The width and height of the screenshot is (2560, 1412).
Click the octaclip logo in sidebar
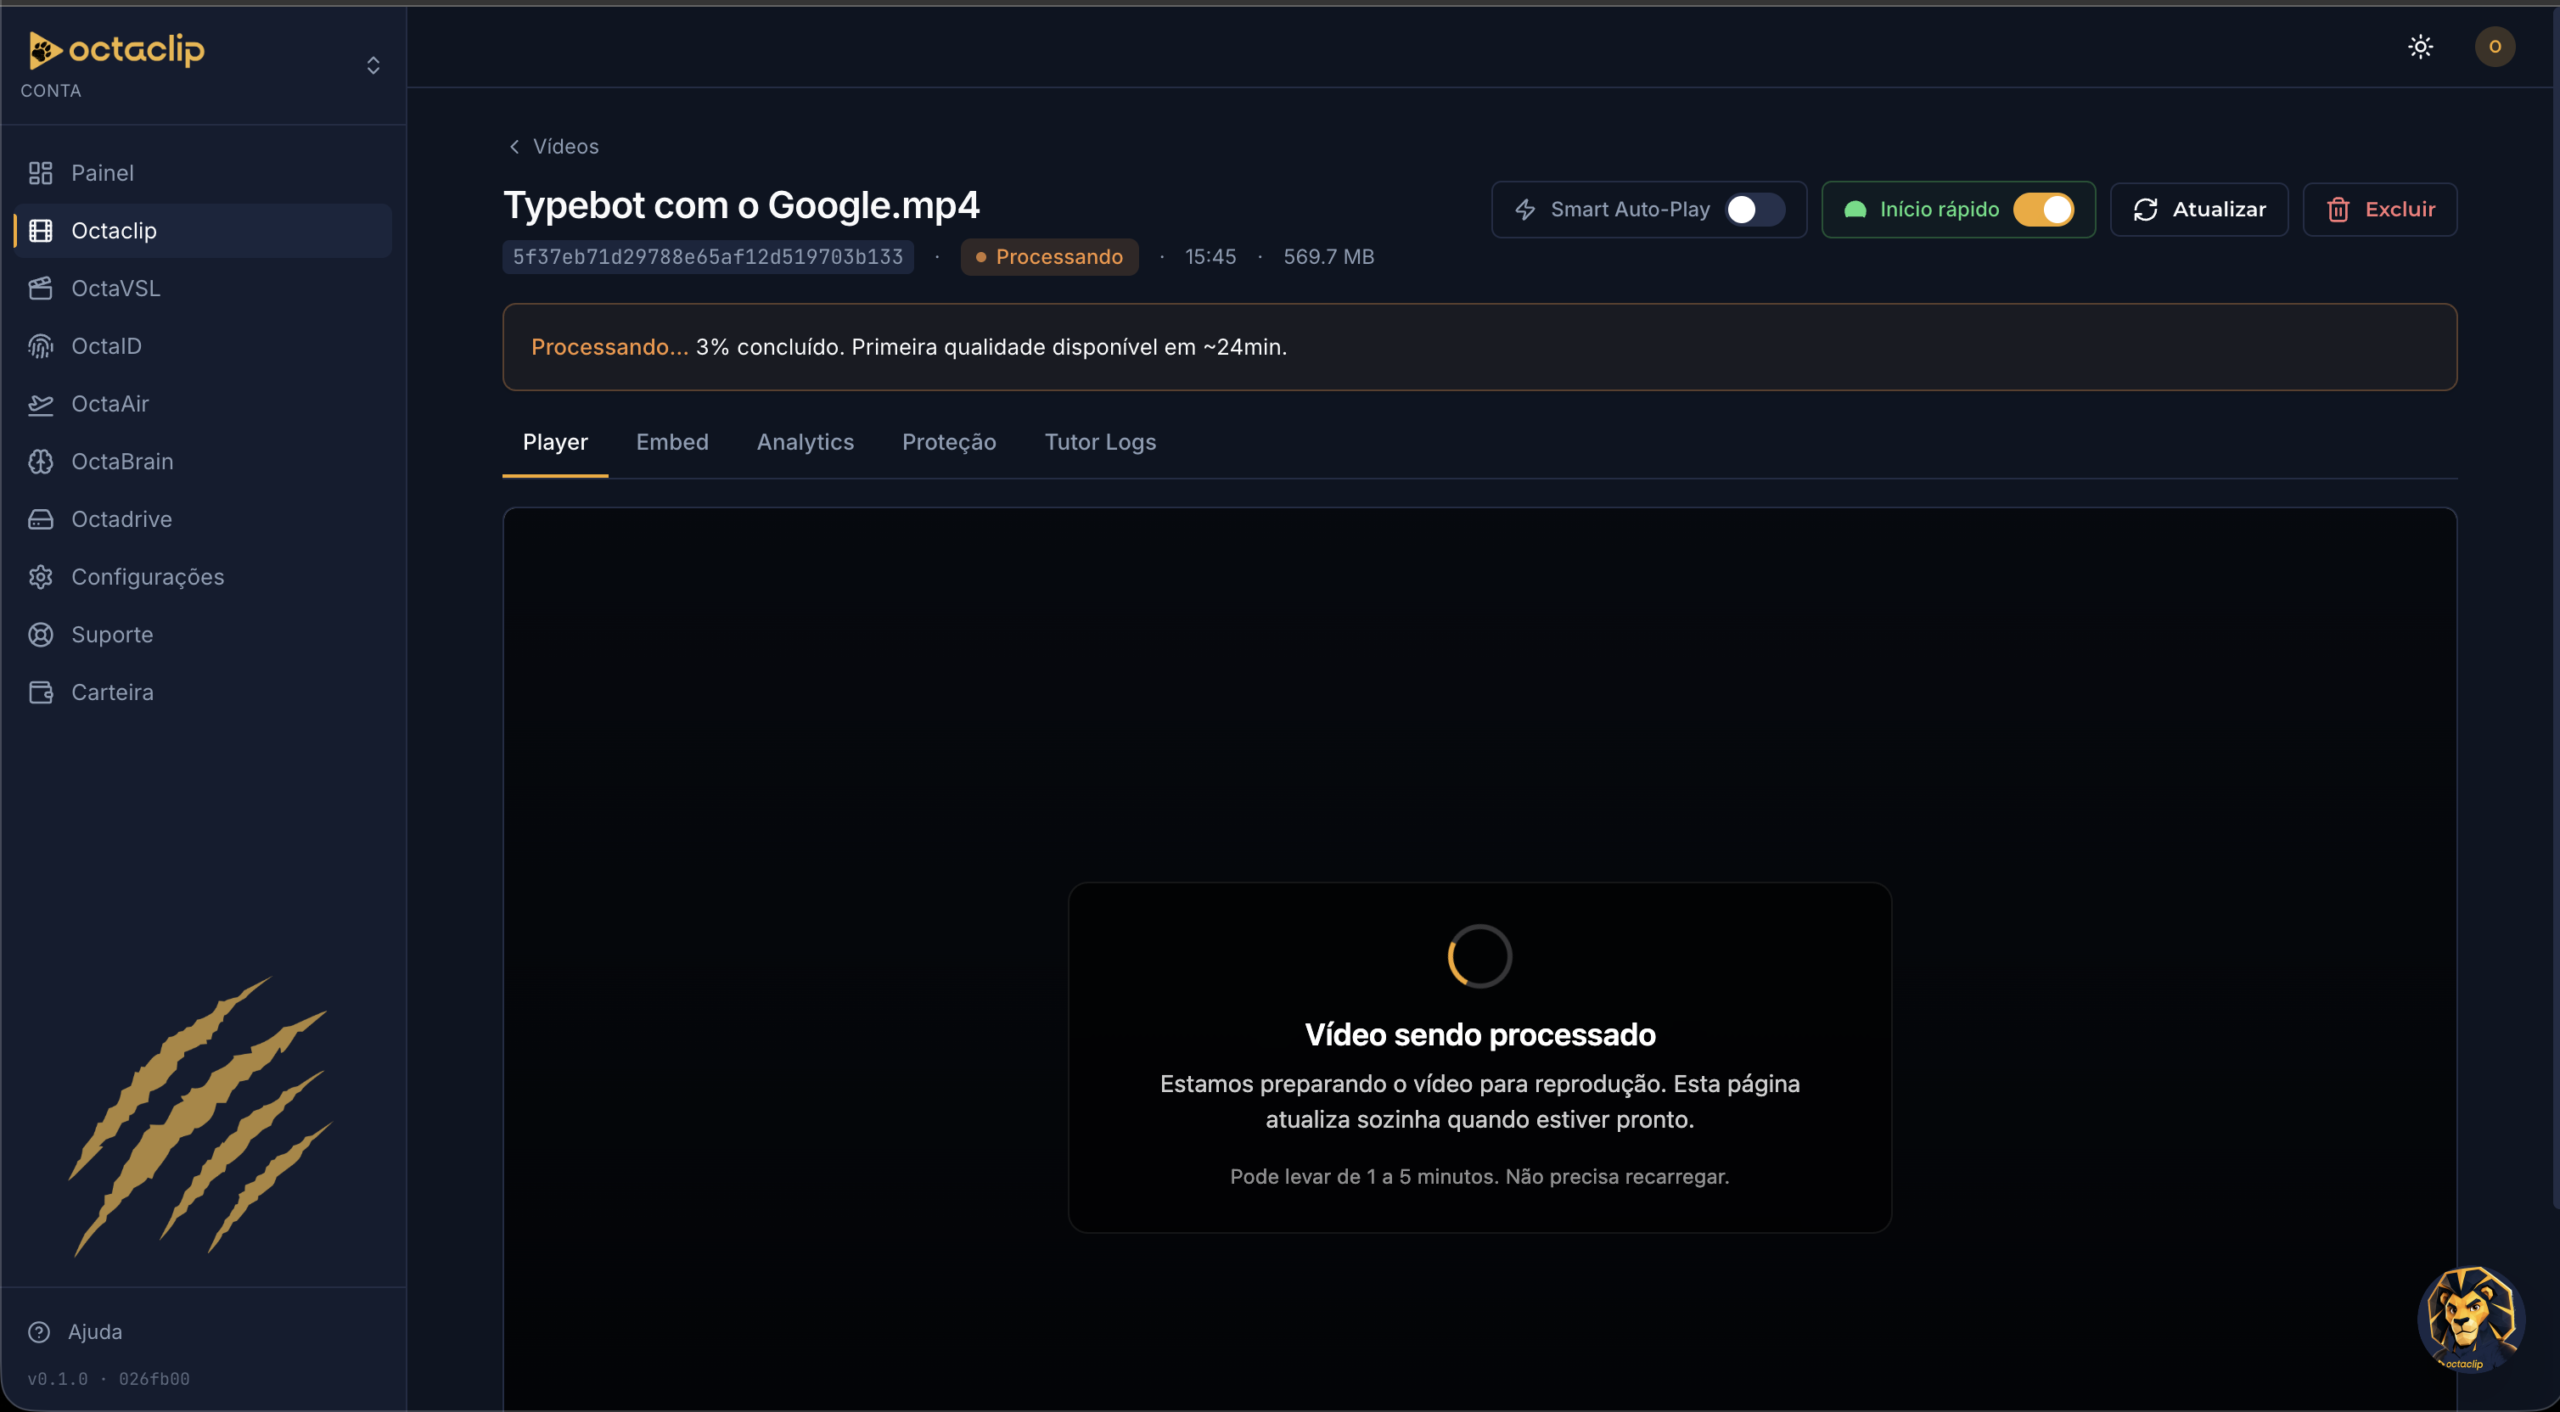116,49
